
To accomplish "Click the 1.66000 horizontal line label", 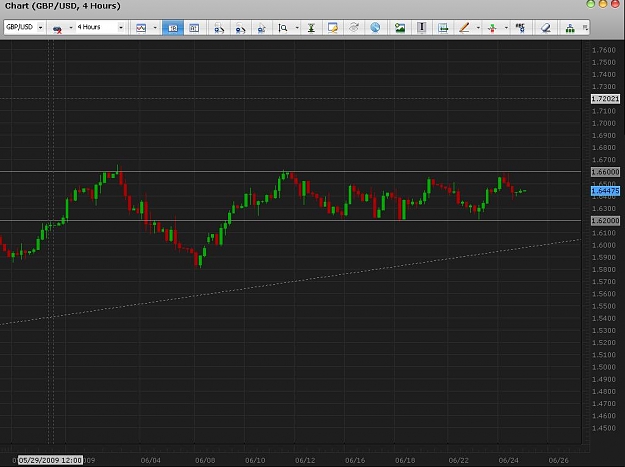I will (605, 172).
